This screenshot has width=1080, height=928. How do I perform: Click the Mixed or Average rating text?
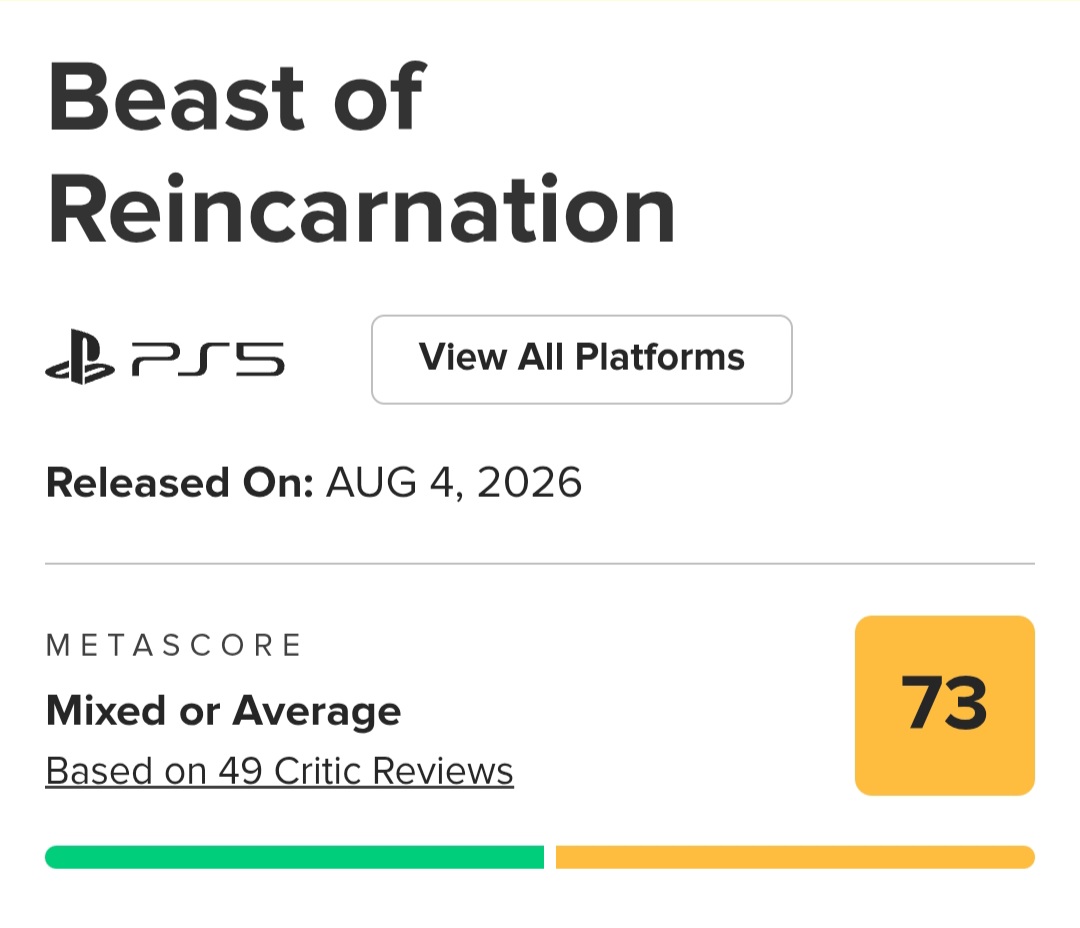point(223,711)
